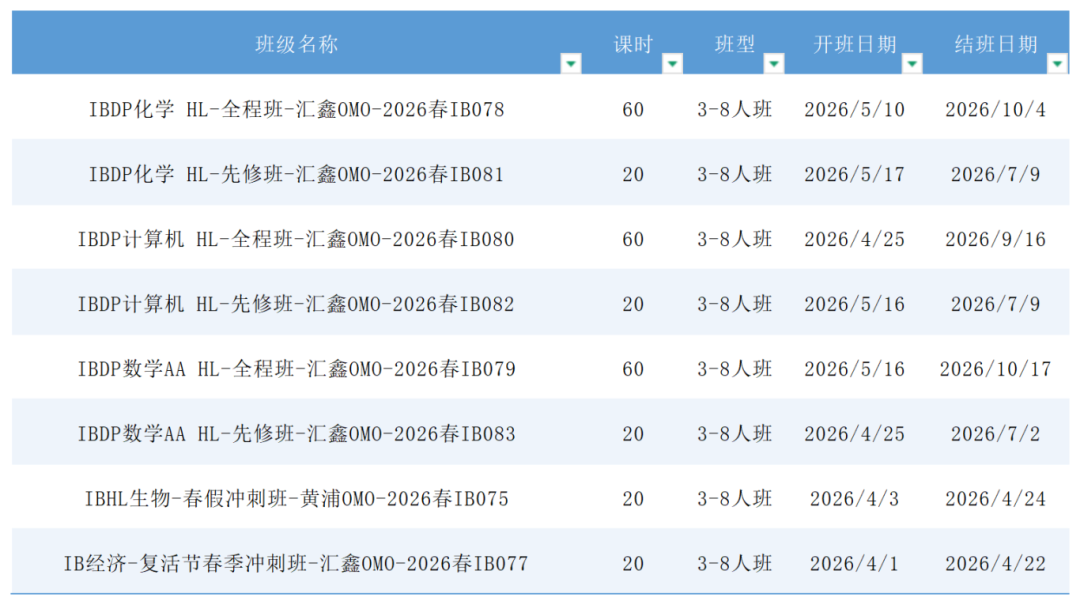Click the filter icon under 开班日期
This screenshot has width=1080, height=605.
(x=912, y=63)
